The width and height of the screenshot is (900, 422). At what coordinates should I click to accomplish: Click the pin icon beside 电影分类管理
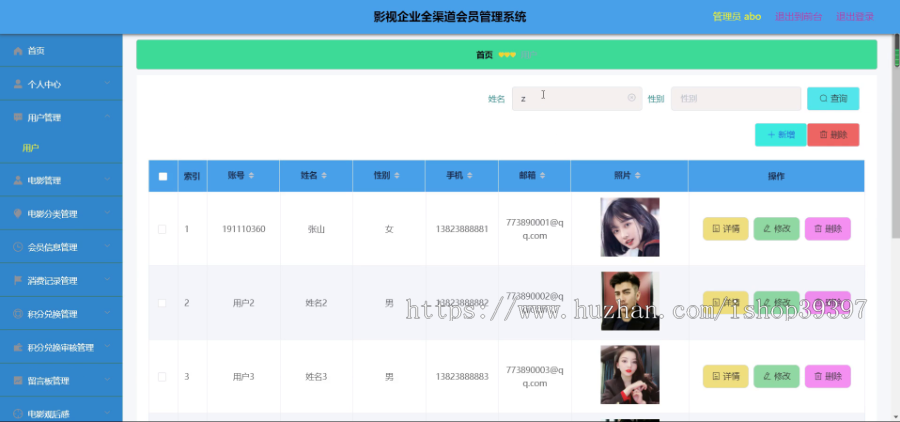(x=18, y=214)
